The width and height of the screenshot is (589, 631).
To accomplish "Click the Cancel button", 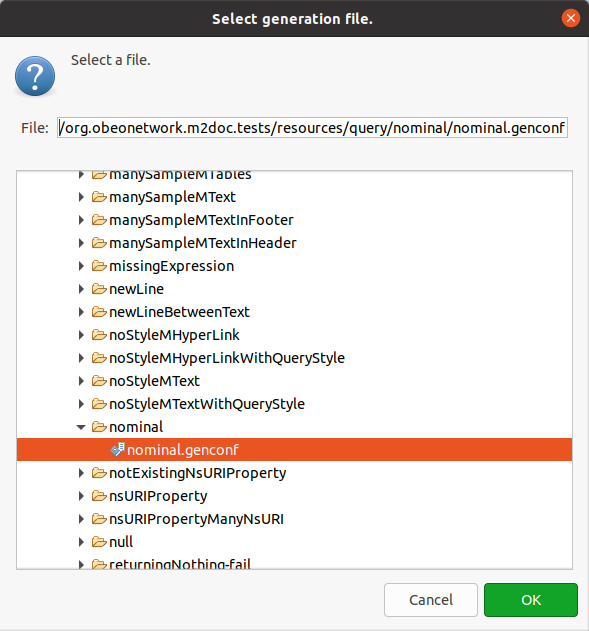I will click(x=430, y=600).
